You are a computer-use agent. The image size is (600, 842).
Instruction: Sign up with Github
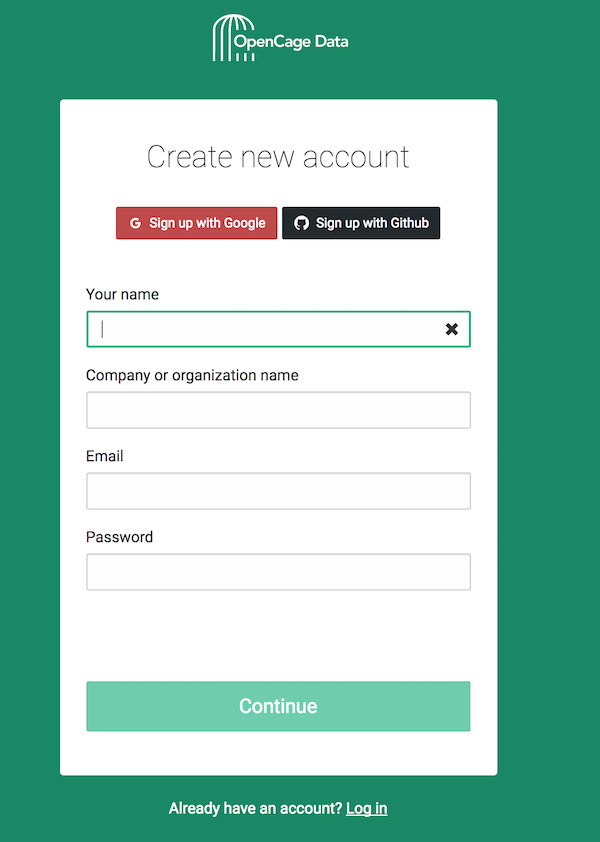point(361,223)
